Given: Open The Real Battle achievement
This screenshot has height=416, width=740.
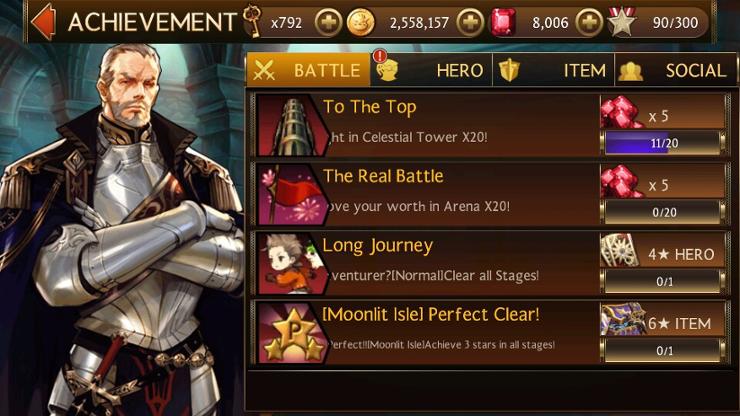Looking at the screenshot, I should [491, 194].
